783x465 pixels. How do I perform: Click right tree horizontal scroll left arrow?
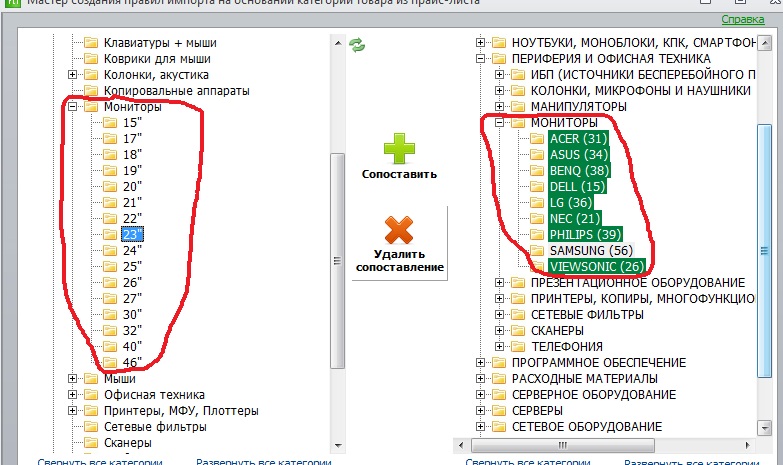tap(461, 445)
